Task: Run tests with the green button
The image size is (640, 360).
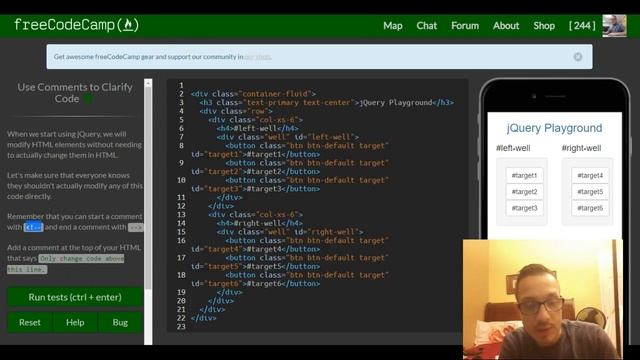Action: pos(75,297)
